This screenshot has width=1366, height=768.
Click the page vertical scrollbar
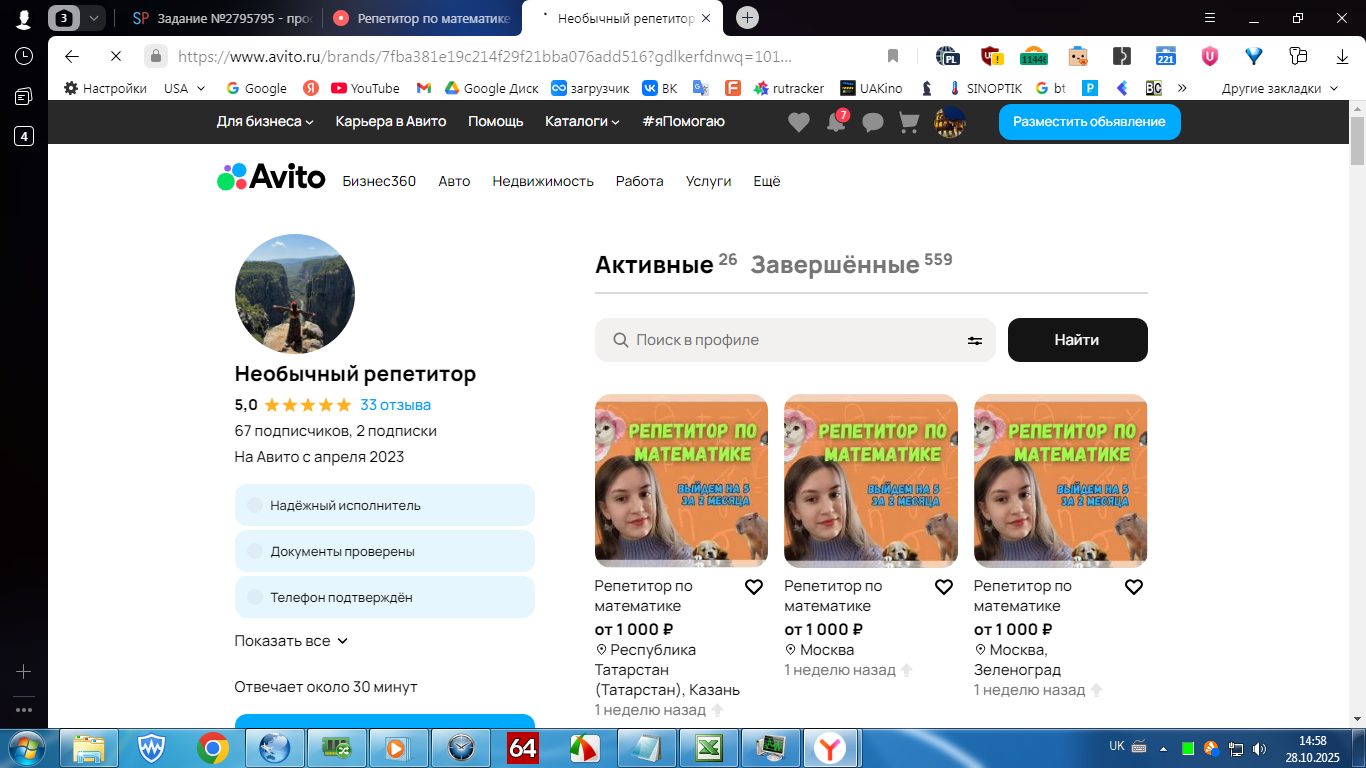pos(1357,140)
